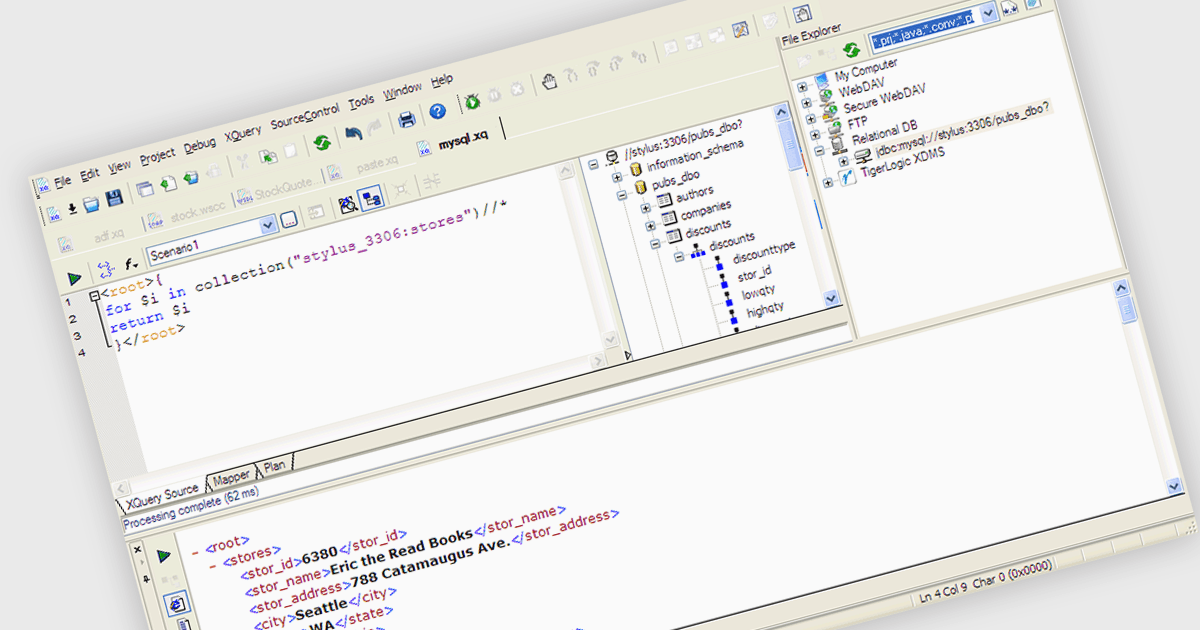Expand the TigerLogic XDMS node
This screenshot has height=630, width=1200.
click(x=827, y=183)
